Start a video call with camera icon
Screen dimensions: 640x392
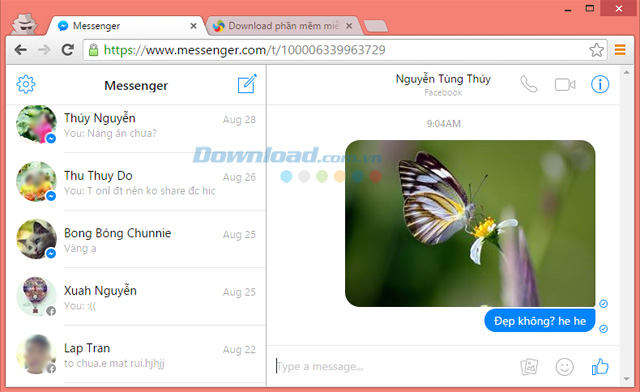565,85
